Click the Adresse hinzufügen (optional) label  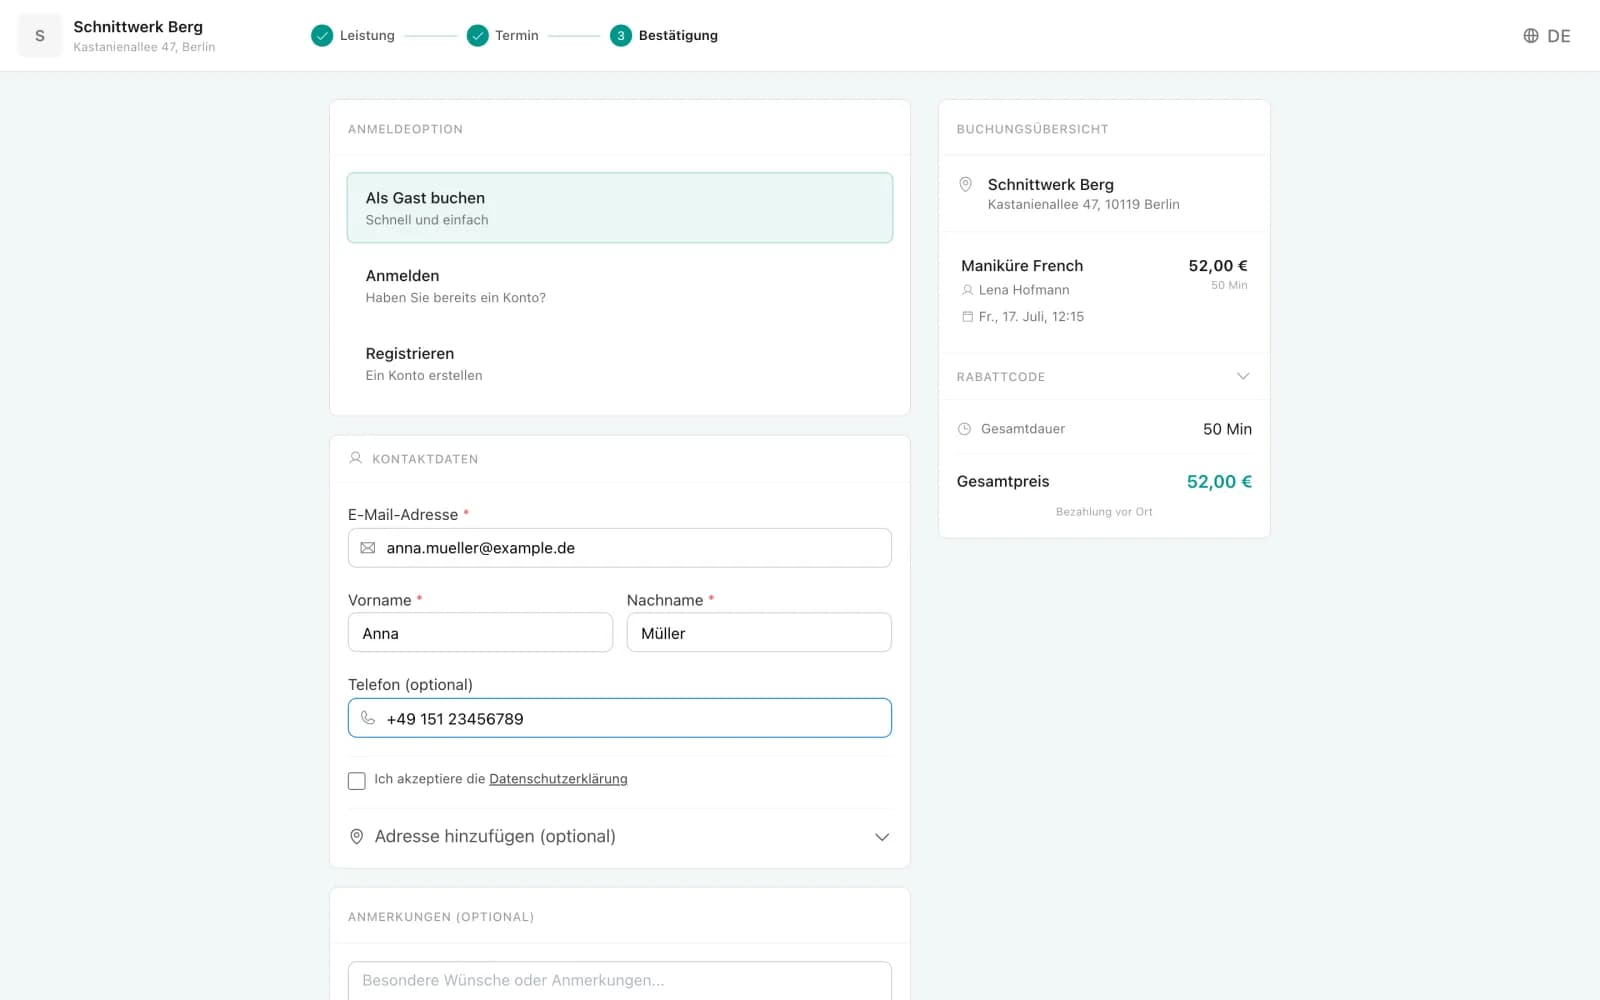[x=495, y=836]
